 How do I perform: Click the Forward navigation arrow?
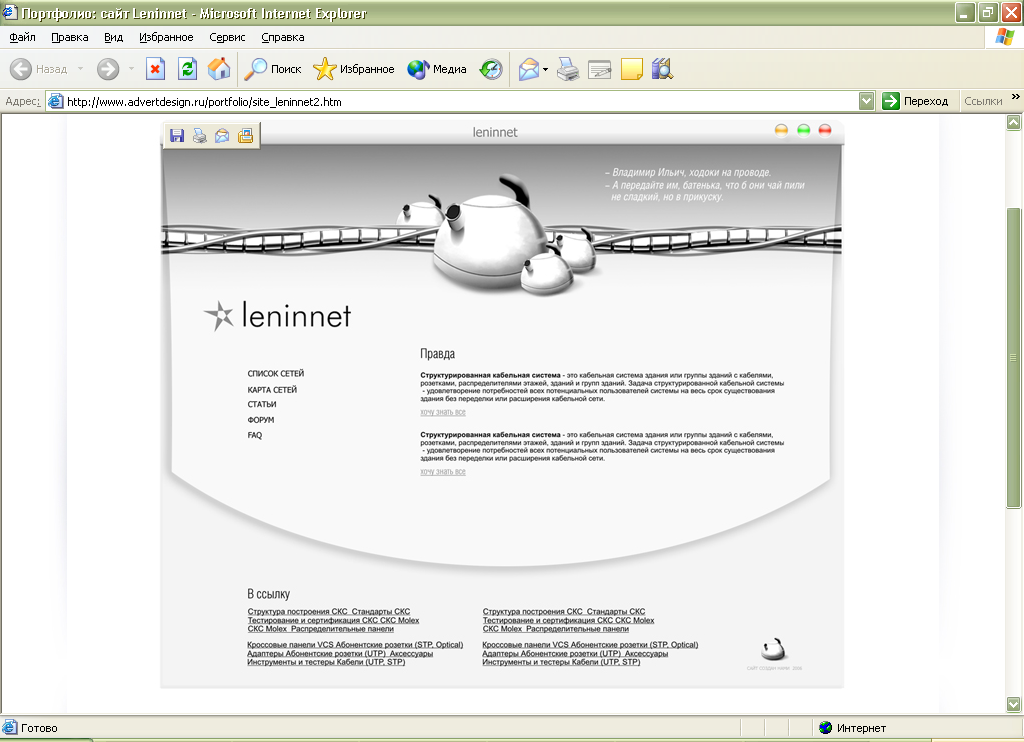108,69
